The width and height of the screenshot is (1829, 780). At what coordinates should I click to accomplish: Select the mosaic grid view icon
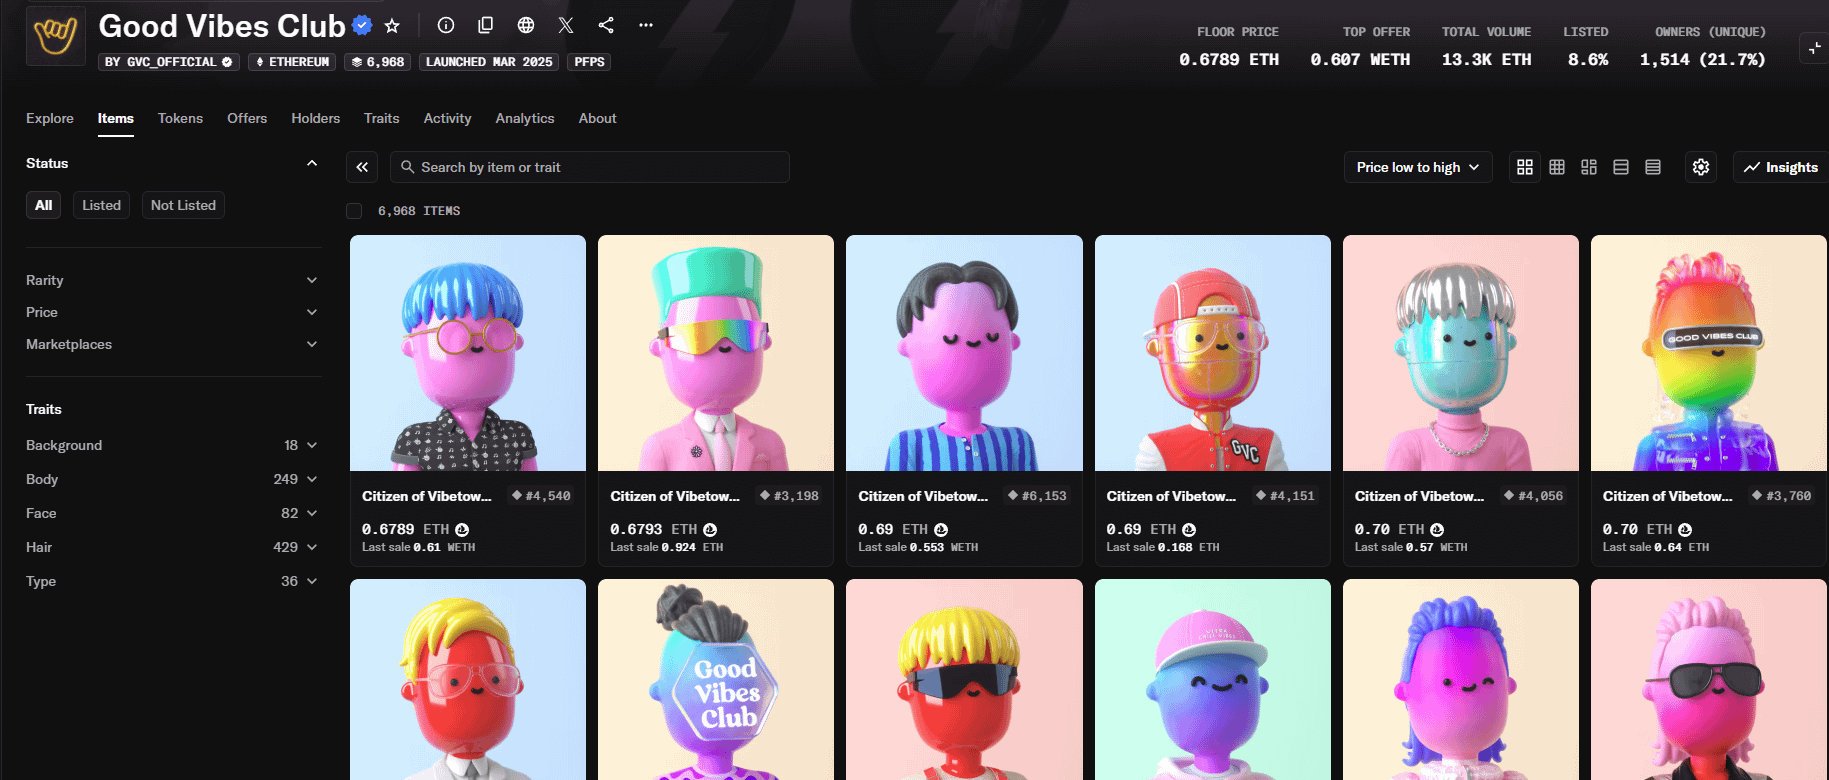[x=1589, y=167]
